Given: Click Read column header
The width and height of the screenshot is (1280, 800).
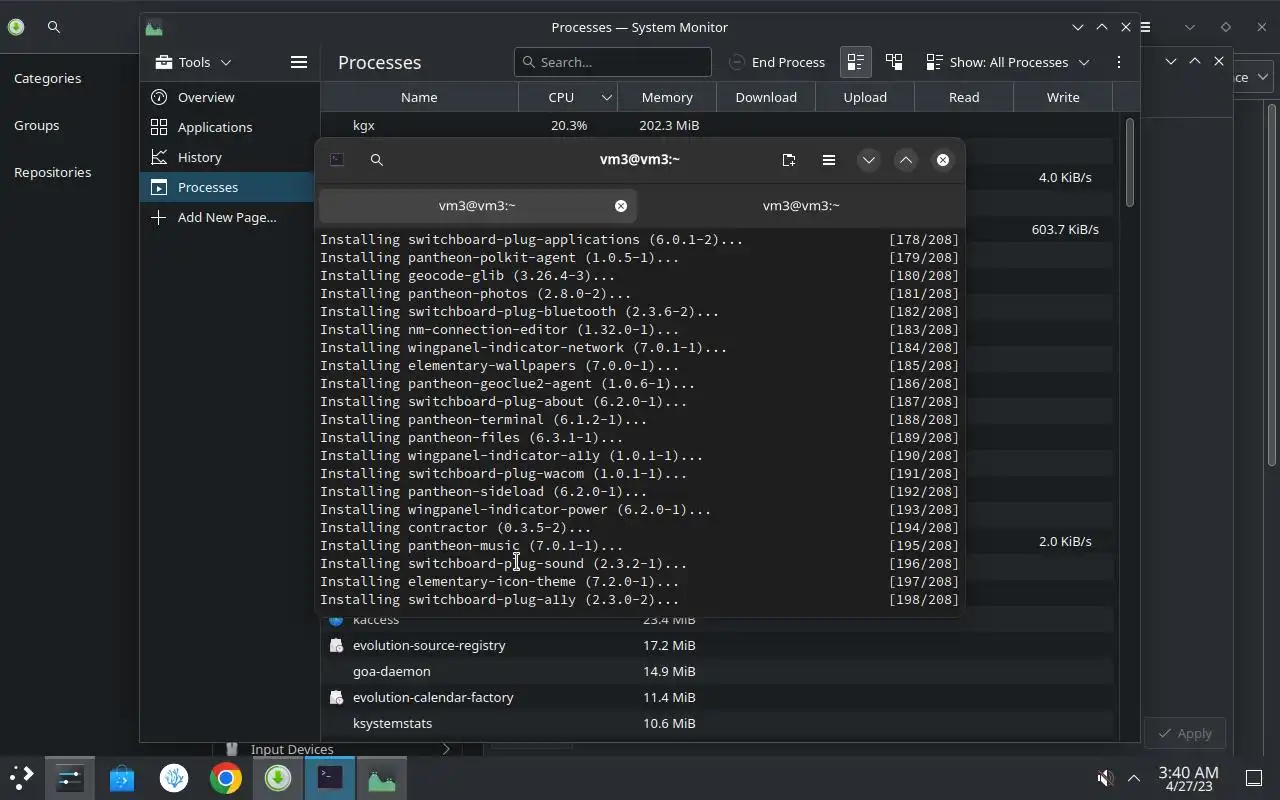Looking at the screenshot, I should point(963,97).
